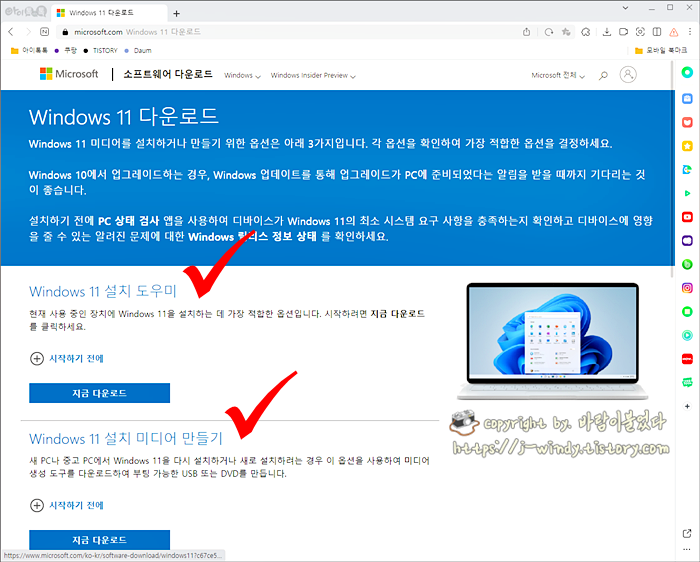Click the Windows 11 laptop image
The image size is (700, 562).
pos(553,341)
